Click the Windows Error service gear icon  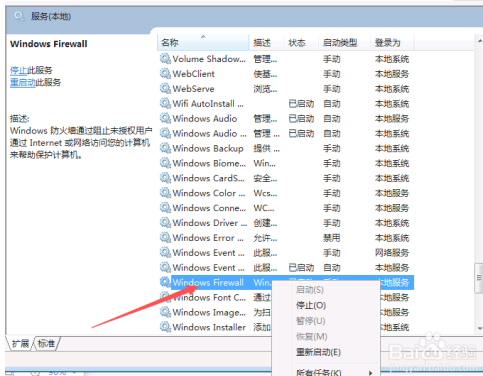tap(165, 237)
